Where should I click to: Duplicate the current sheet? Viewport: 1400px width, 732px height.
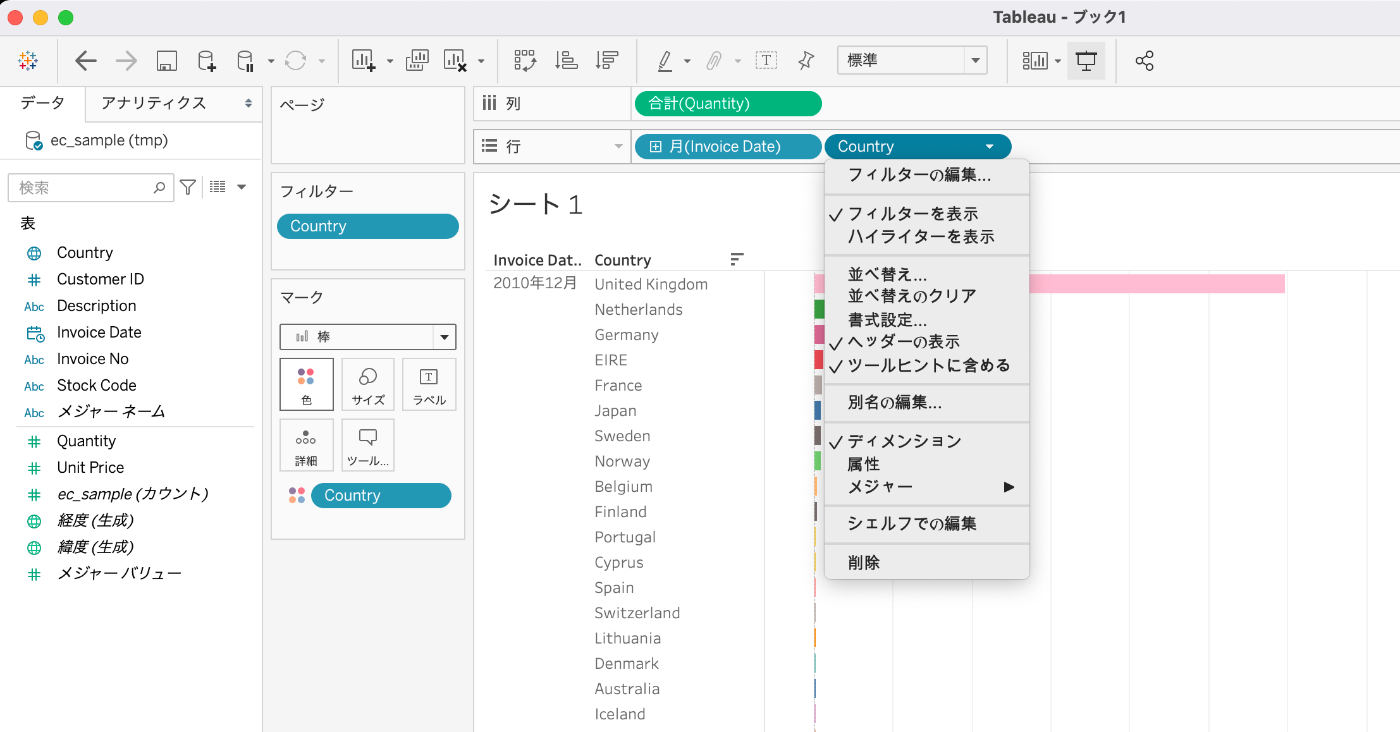coord(417,61)
